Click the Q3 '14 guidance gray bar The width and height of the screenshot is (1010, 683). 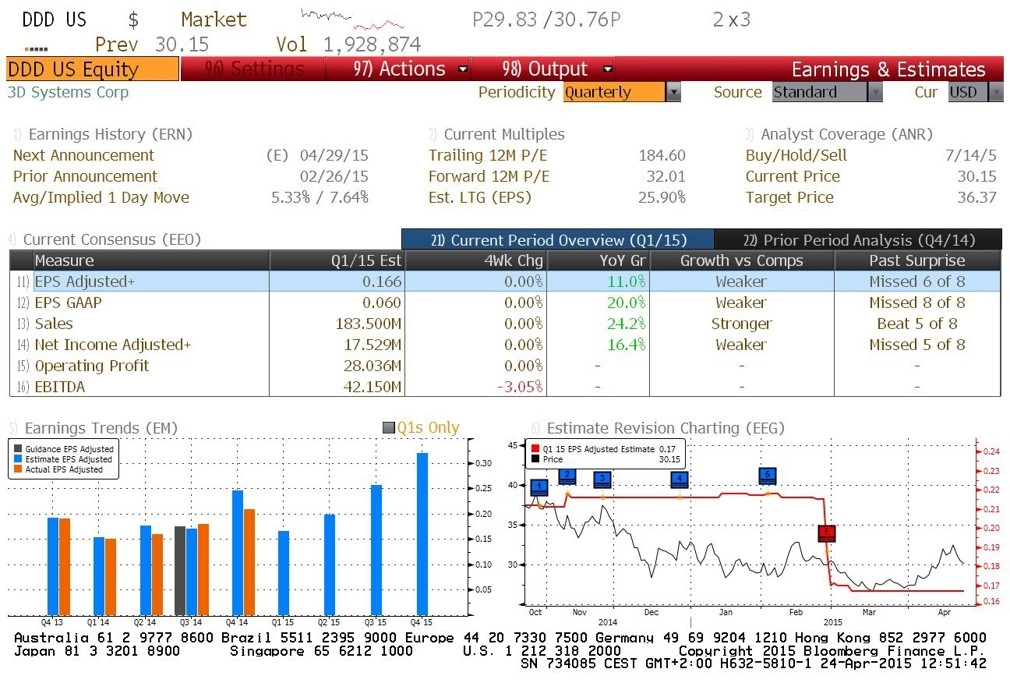(180, 571)
